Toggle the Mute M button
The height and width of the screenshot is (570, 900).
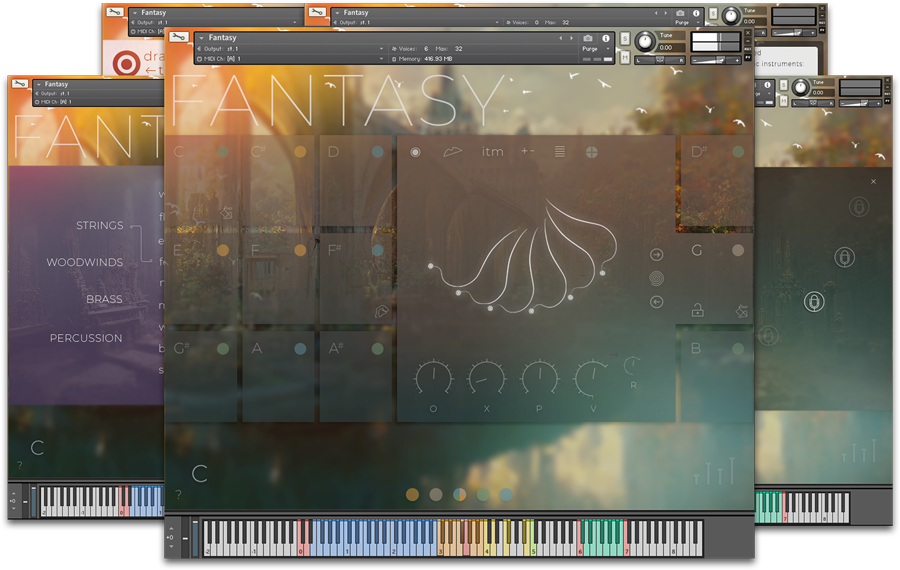coord(625,58)
